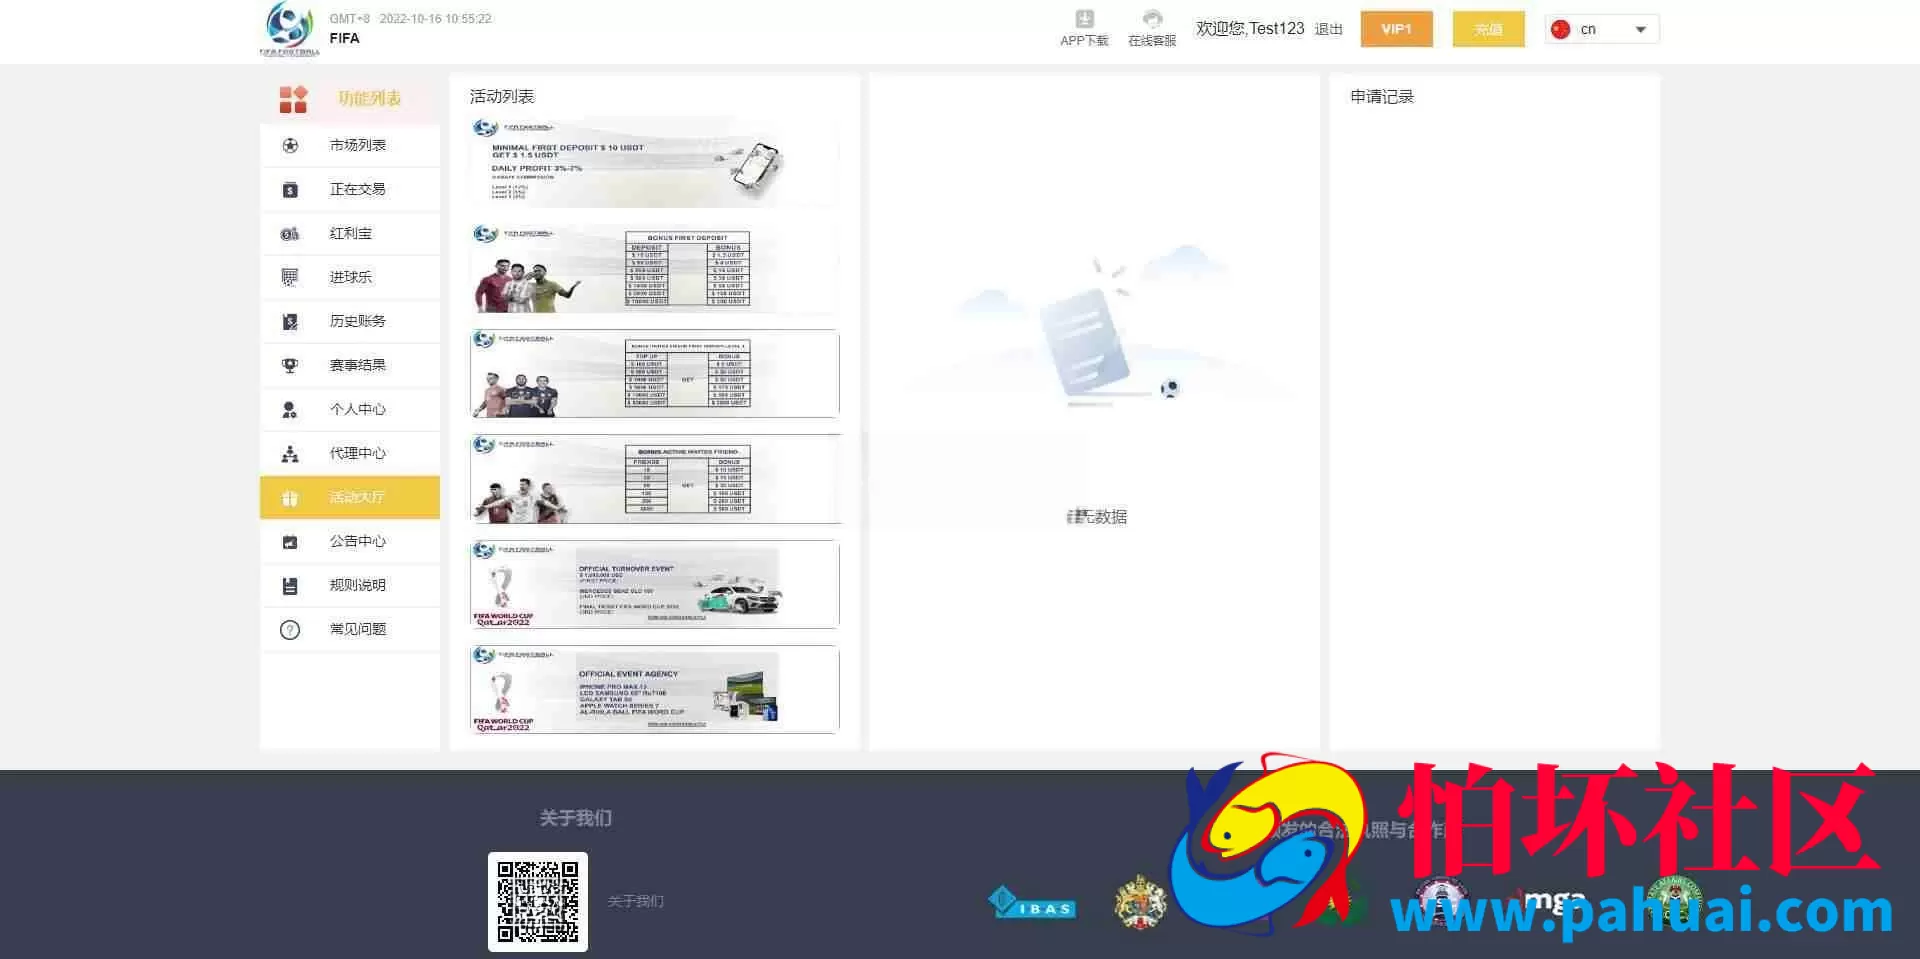
Task: Open the Official Event Agency banner
Action: click(655, 690)
